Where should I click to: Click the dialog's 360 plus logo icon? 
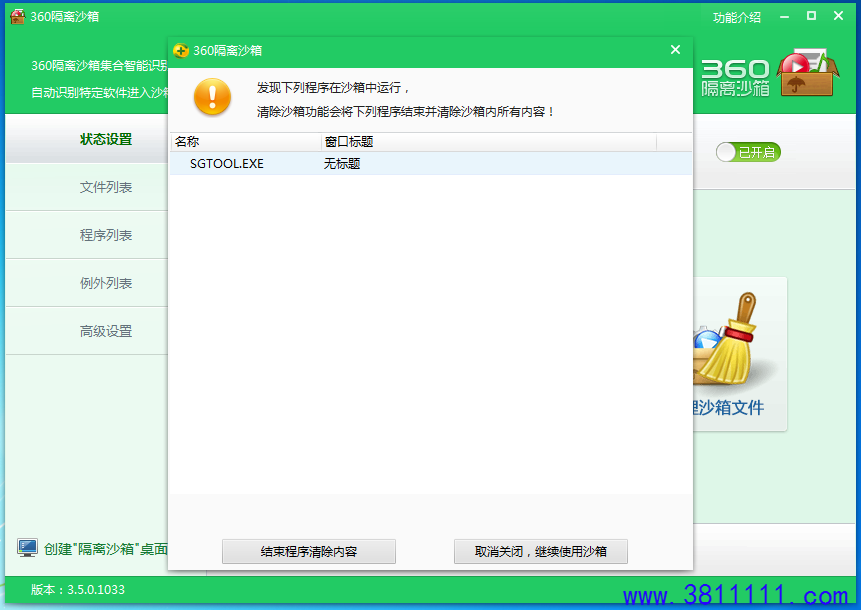pos(181,51)
